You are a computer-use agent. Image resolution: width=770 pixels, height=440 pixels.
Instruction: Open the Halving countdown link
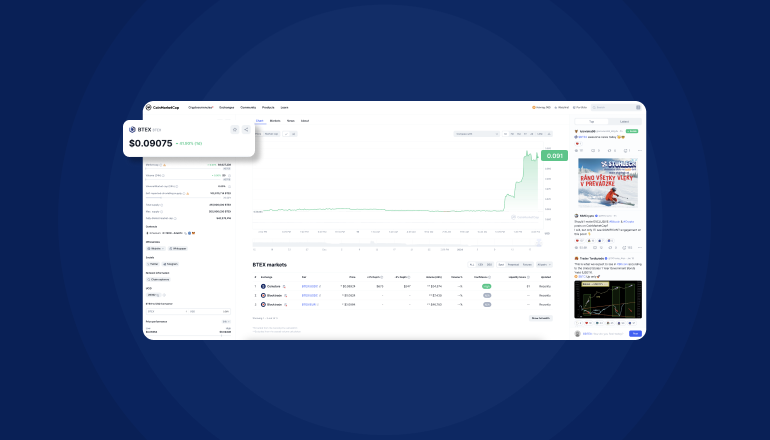541,108
